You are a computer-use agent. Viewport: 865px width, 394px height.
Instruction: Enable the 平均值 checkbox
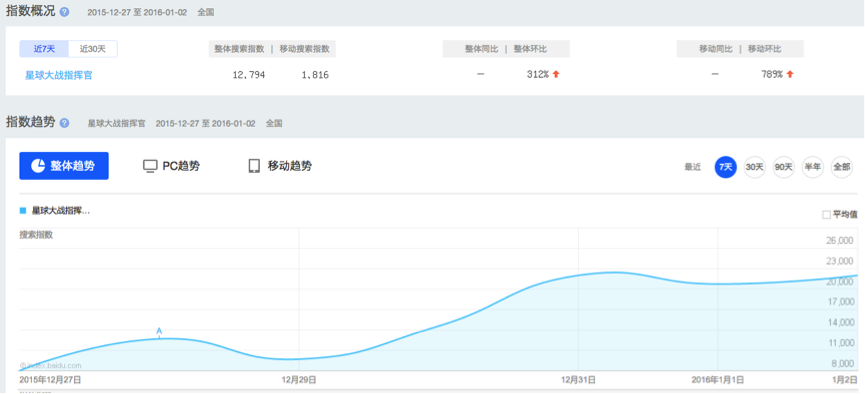[x=826, y=215]
